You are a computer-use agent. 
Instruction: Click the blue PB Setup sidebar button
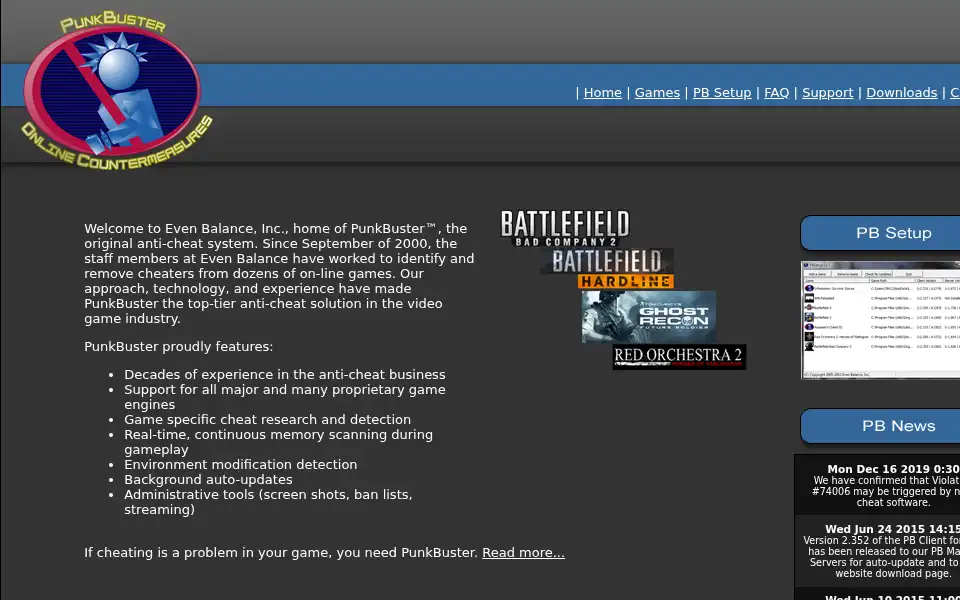(x=880, y=233)
